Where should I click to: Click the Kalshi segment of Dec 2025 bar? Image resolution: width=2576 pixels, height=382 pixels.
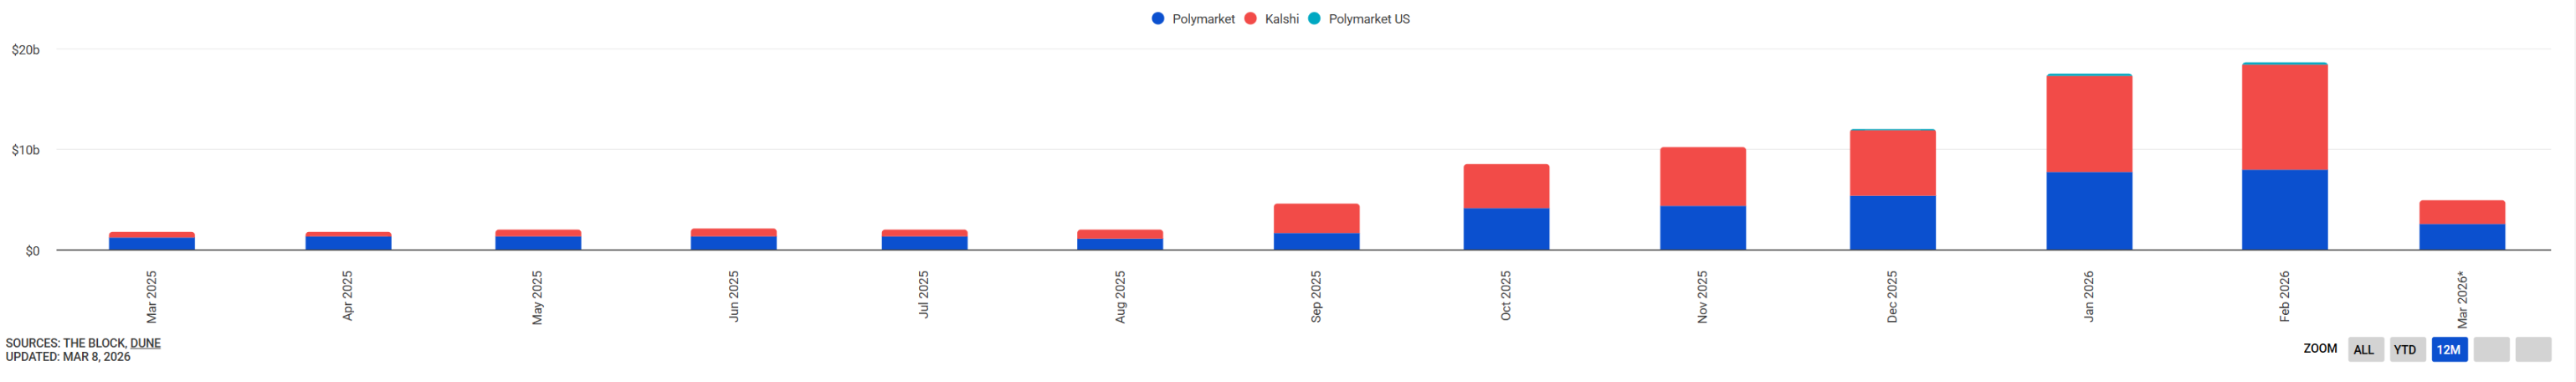1892,163
